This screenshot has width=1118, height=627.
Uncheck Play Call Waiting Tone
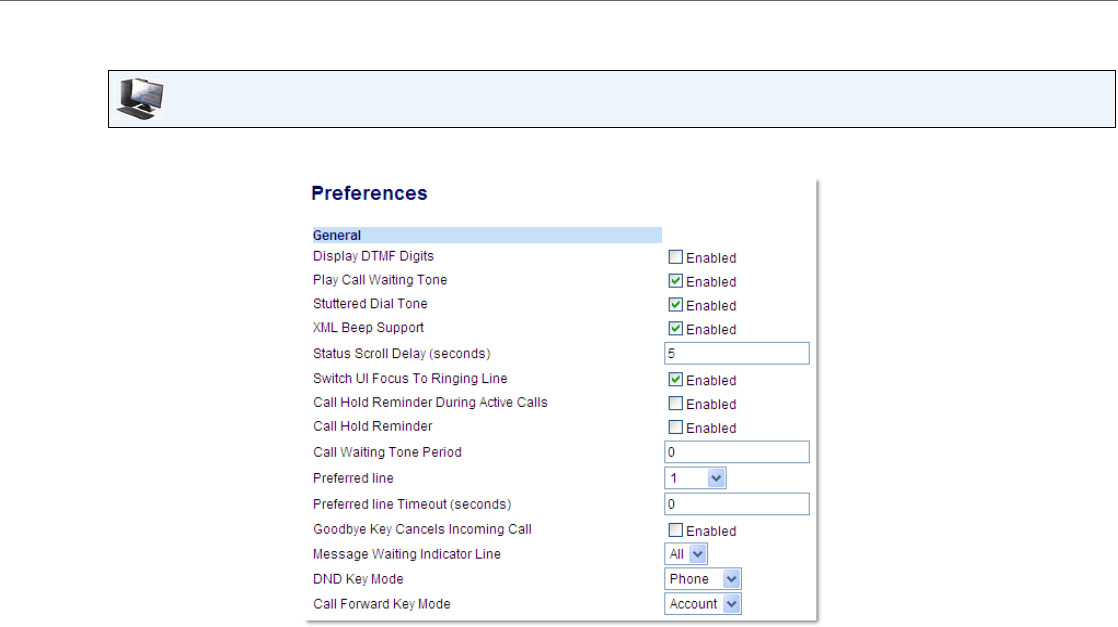675,281
